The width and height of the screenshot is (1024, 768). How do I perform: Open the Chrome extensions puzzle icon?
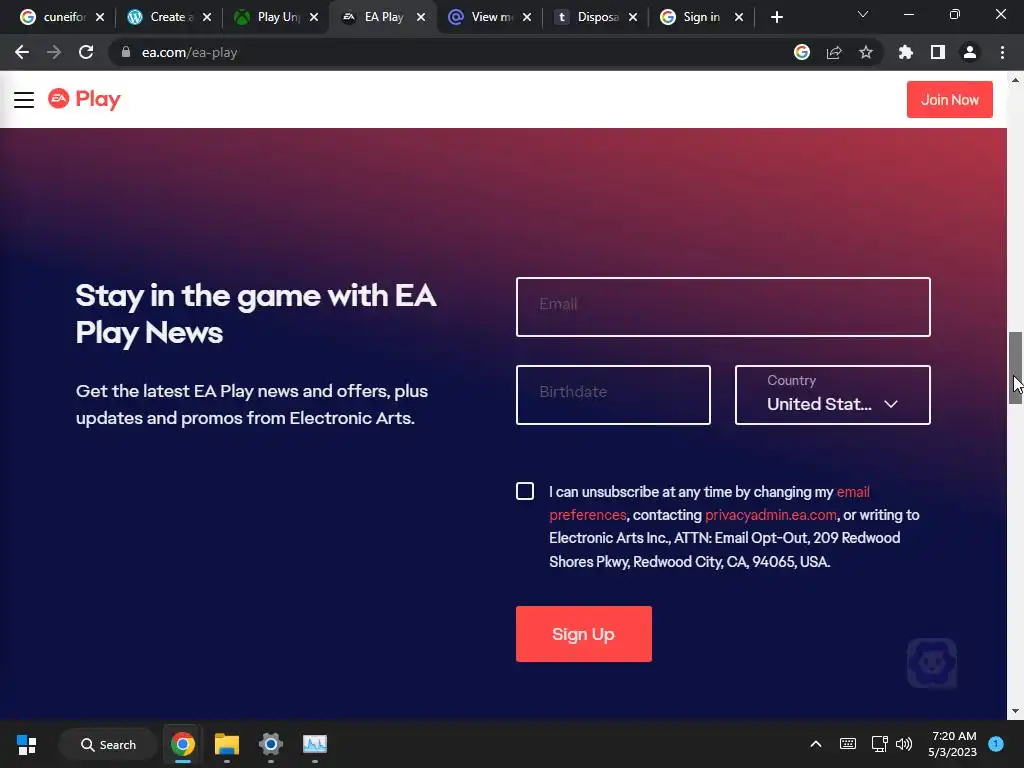tap(906, 52)
